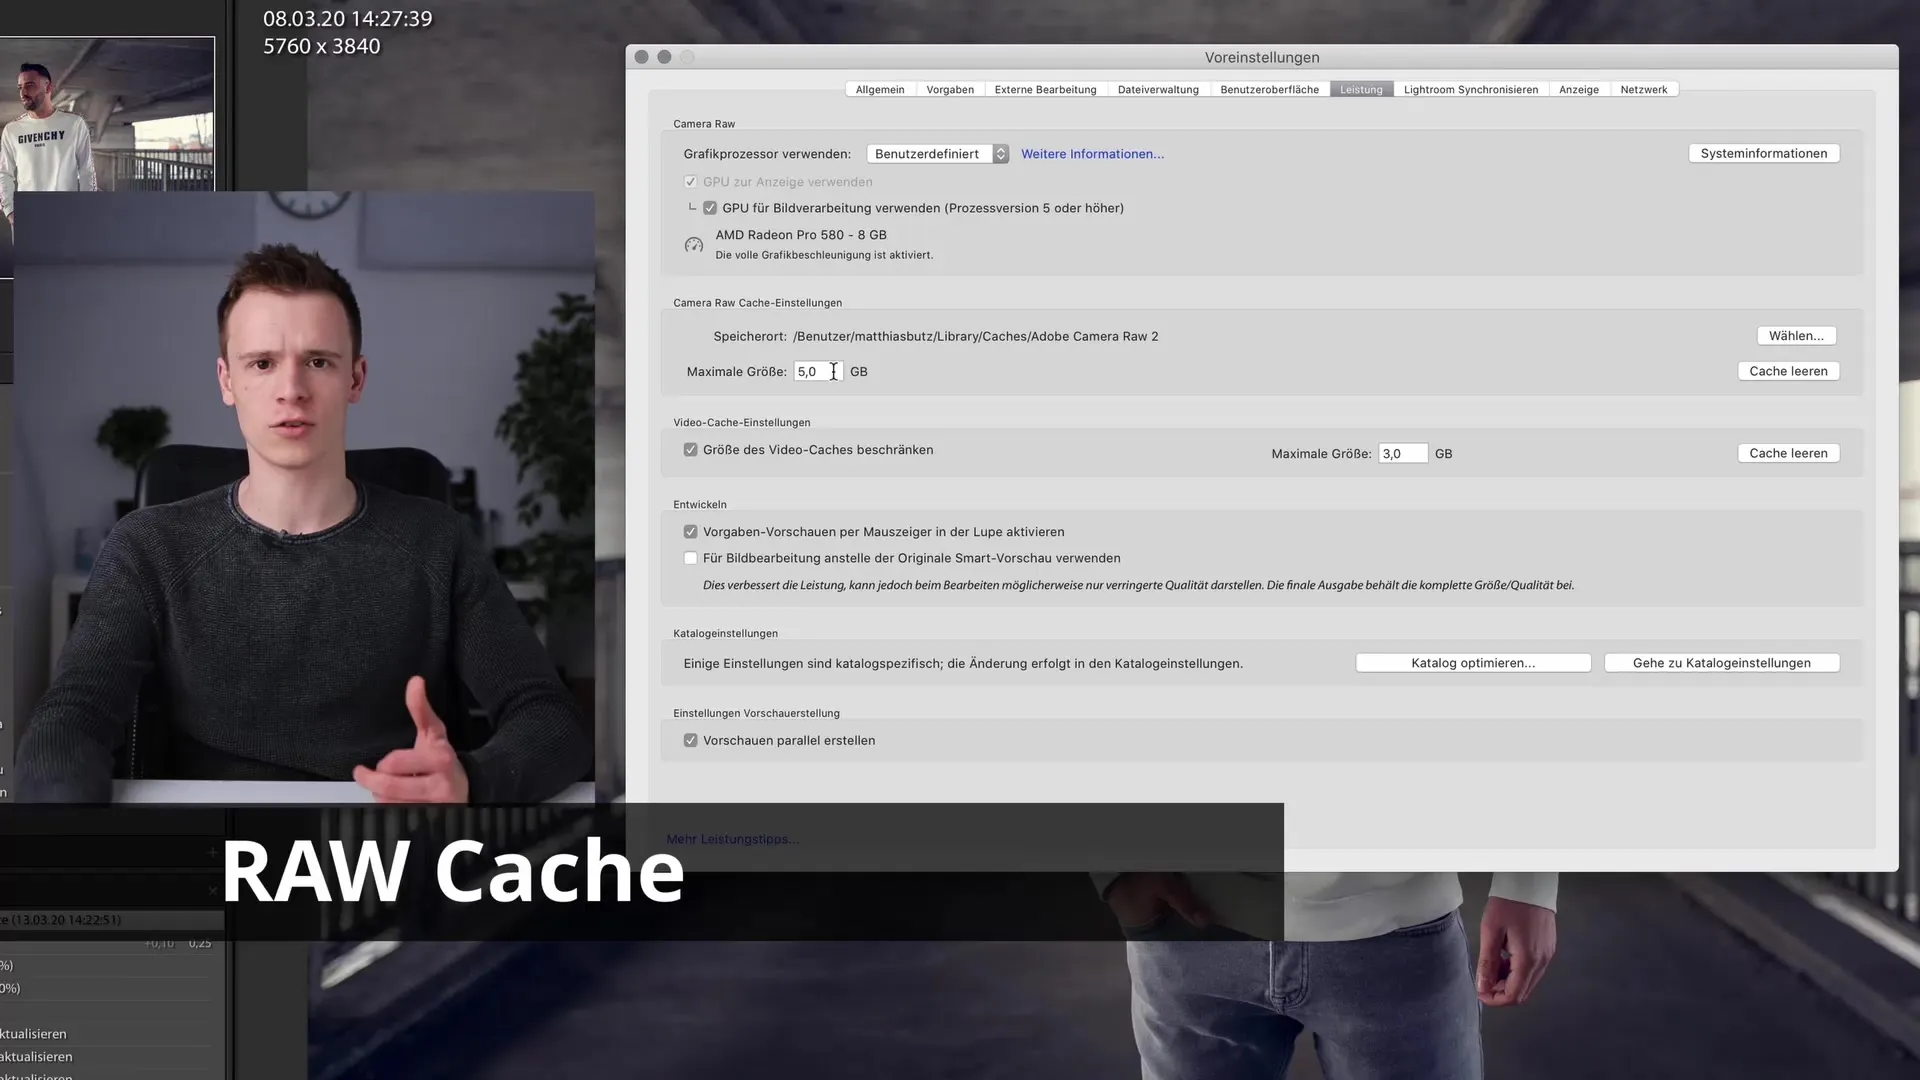Open the Netzwerk tab
This screenshot has width=1920, height=1080.
(1644, 90)
